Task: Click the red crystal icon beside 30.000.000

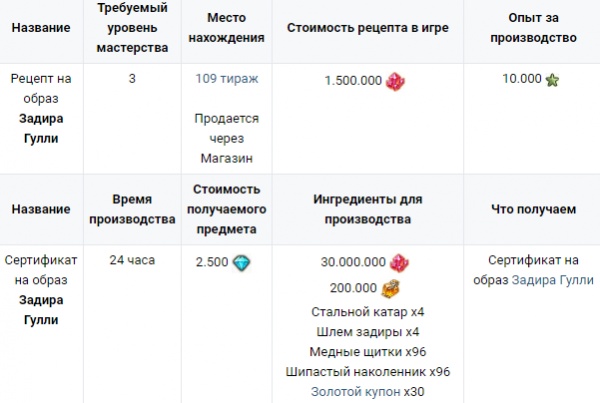Action: click(x=399, y=263)
